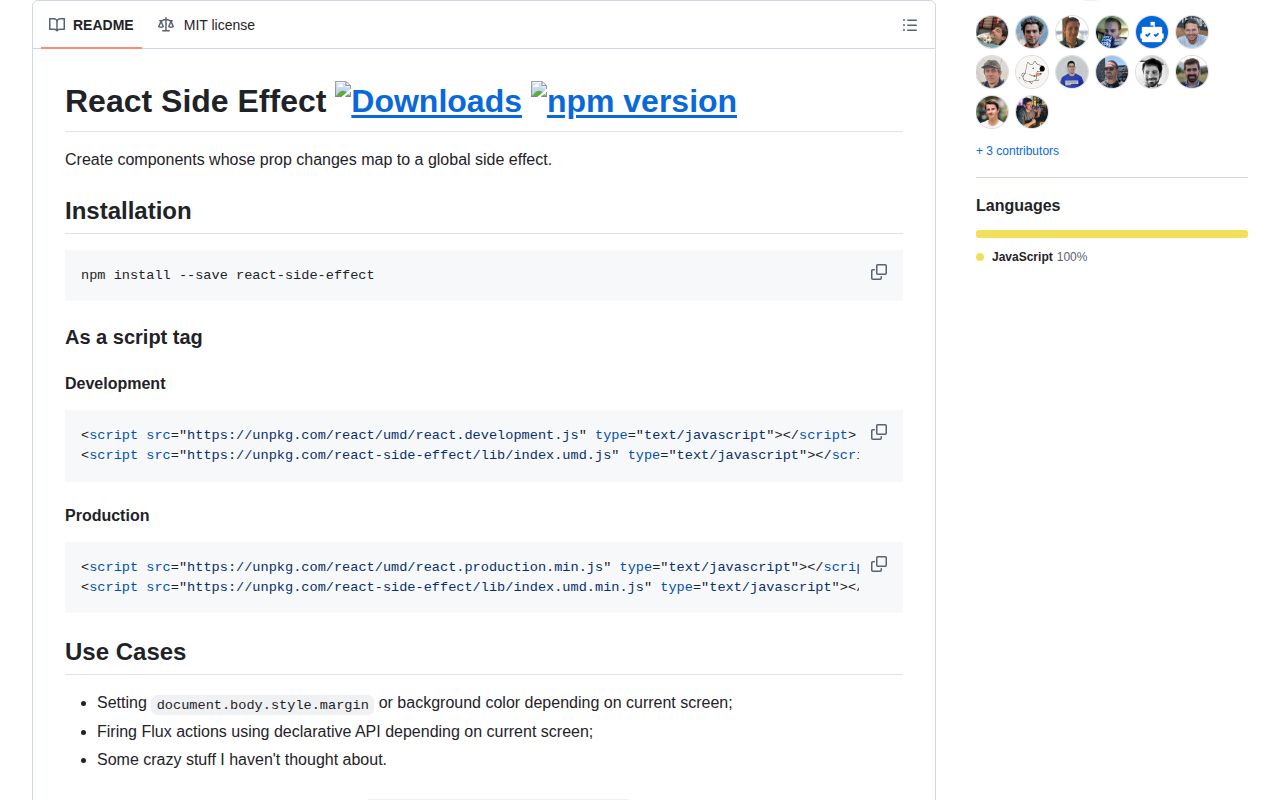The width and height of the screenshot is (1280, 800).
Task: Click the 'Firing Flux actions' bullet item
Action: pyautogui.click(x=345, y=731)
